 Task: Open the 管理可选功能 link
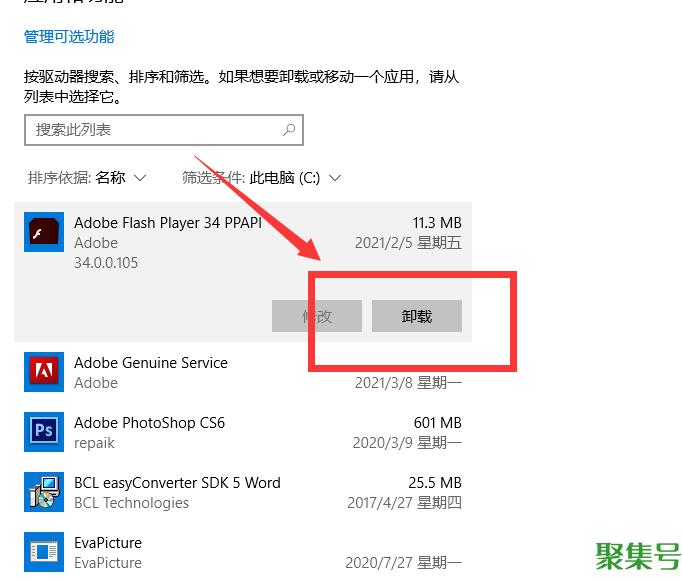coord(69,37)
